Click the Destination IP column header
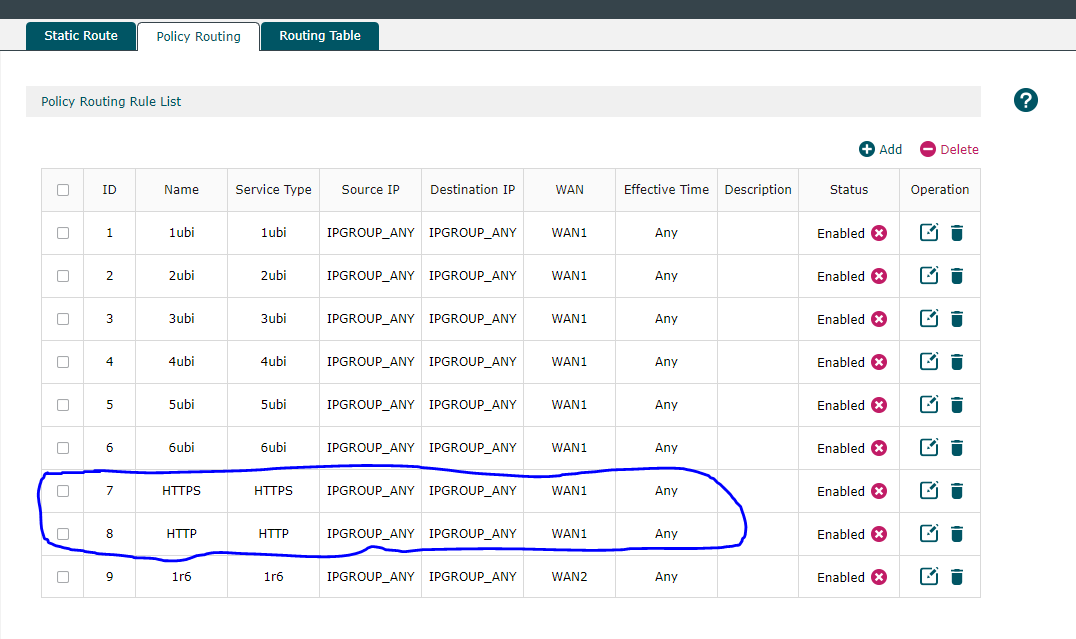 tap(473, 189)
